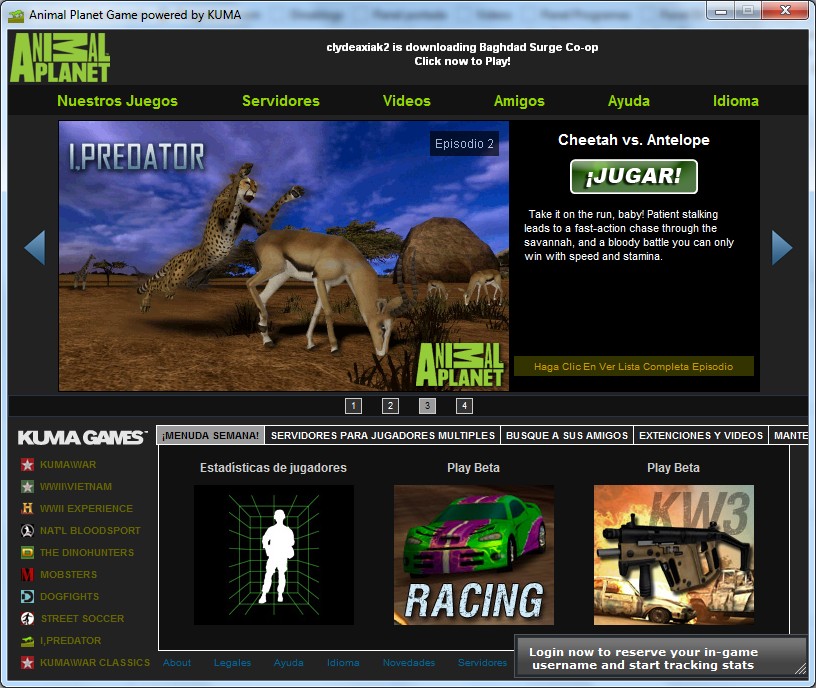
Task: Select featured slide number 2
Action: tap(390, 405)
